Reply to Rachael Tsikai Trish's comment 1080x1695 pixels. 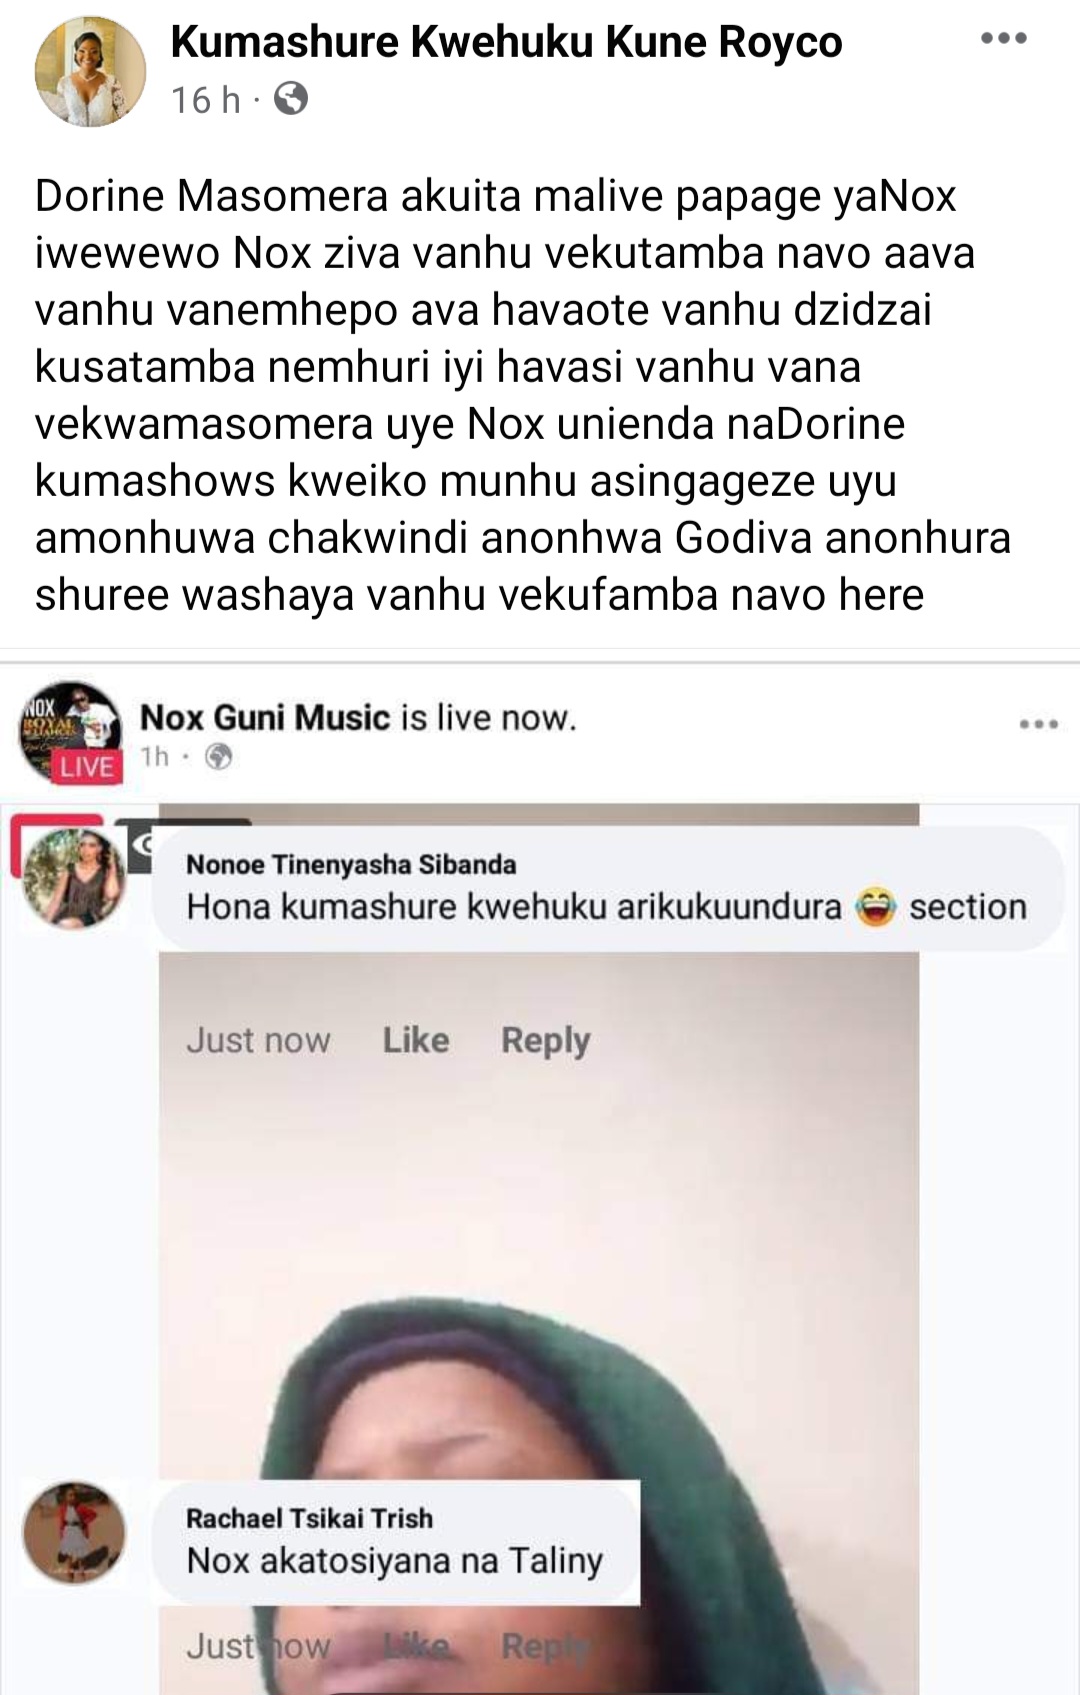pos(545,1645)
